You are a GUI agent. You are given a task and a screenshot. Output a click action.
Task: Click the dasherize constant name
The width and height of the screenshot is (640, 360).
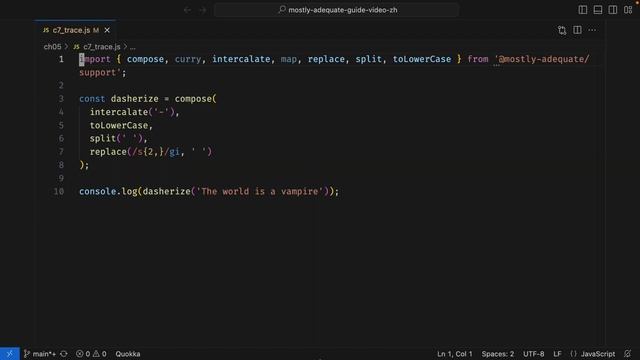click(x=134, y=99)
